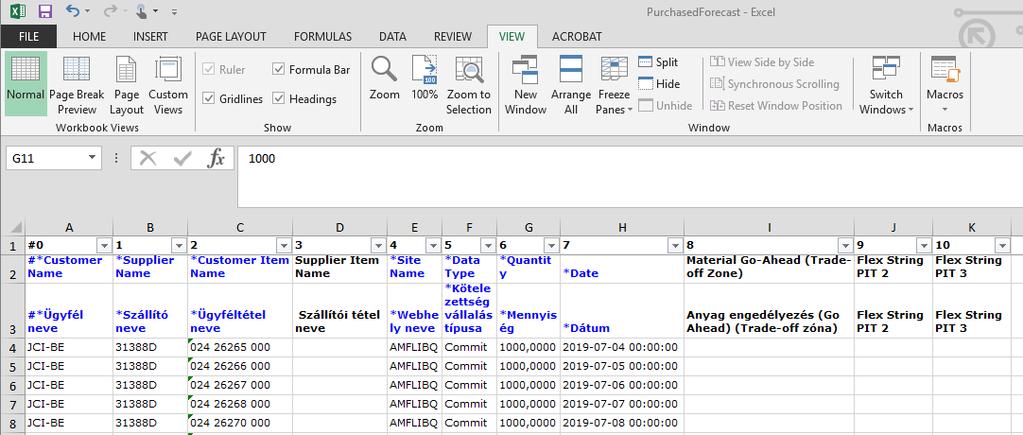Click Reset Window Position
The image size is (1023, 435).
[776, 105]
